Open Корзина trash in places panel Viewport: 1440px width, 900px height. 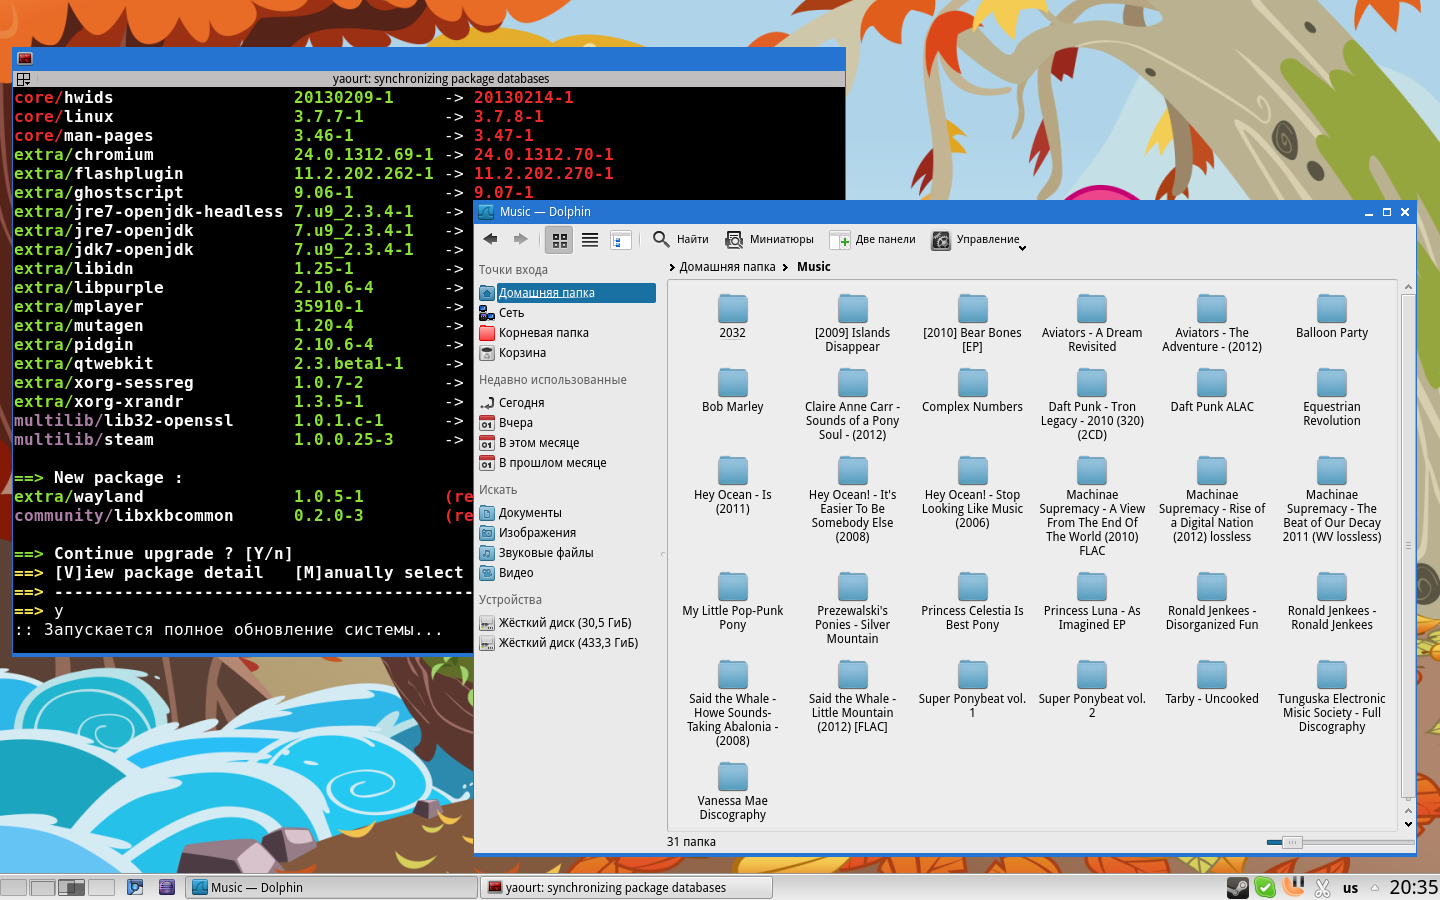(x=522, y=353)
